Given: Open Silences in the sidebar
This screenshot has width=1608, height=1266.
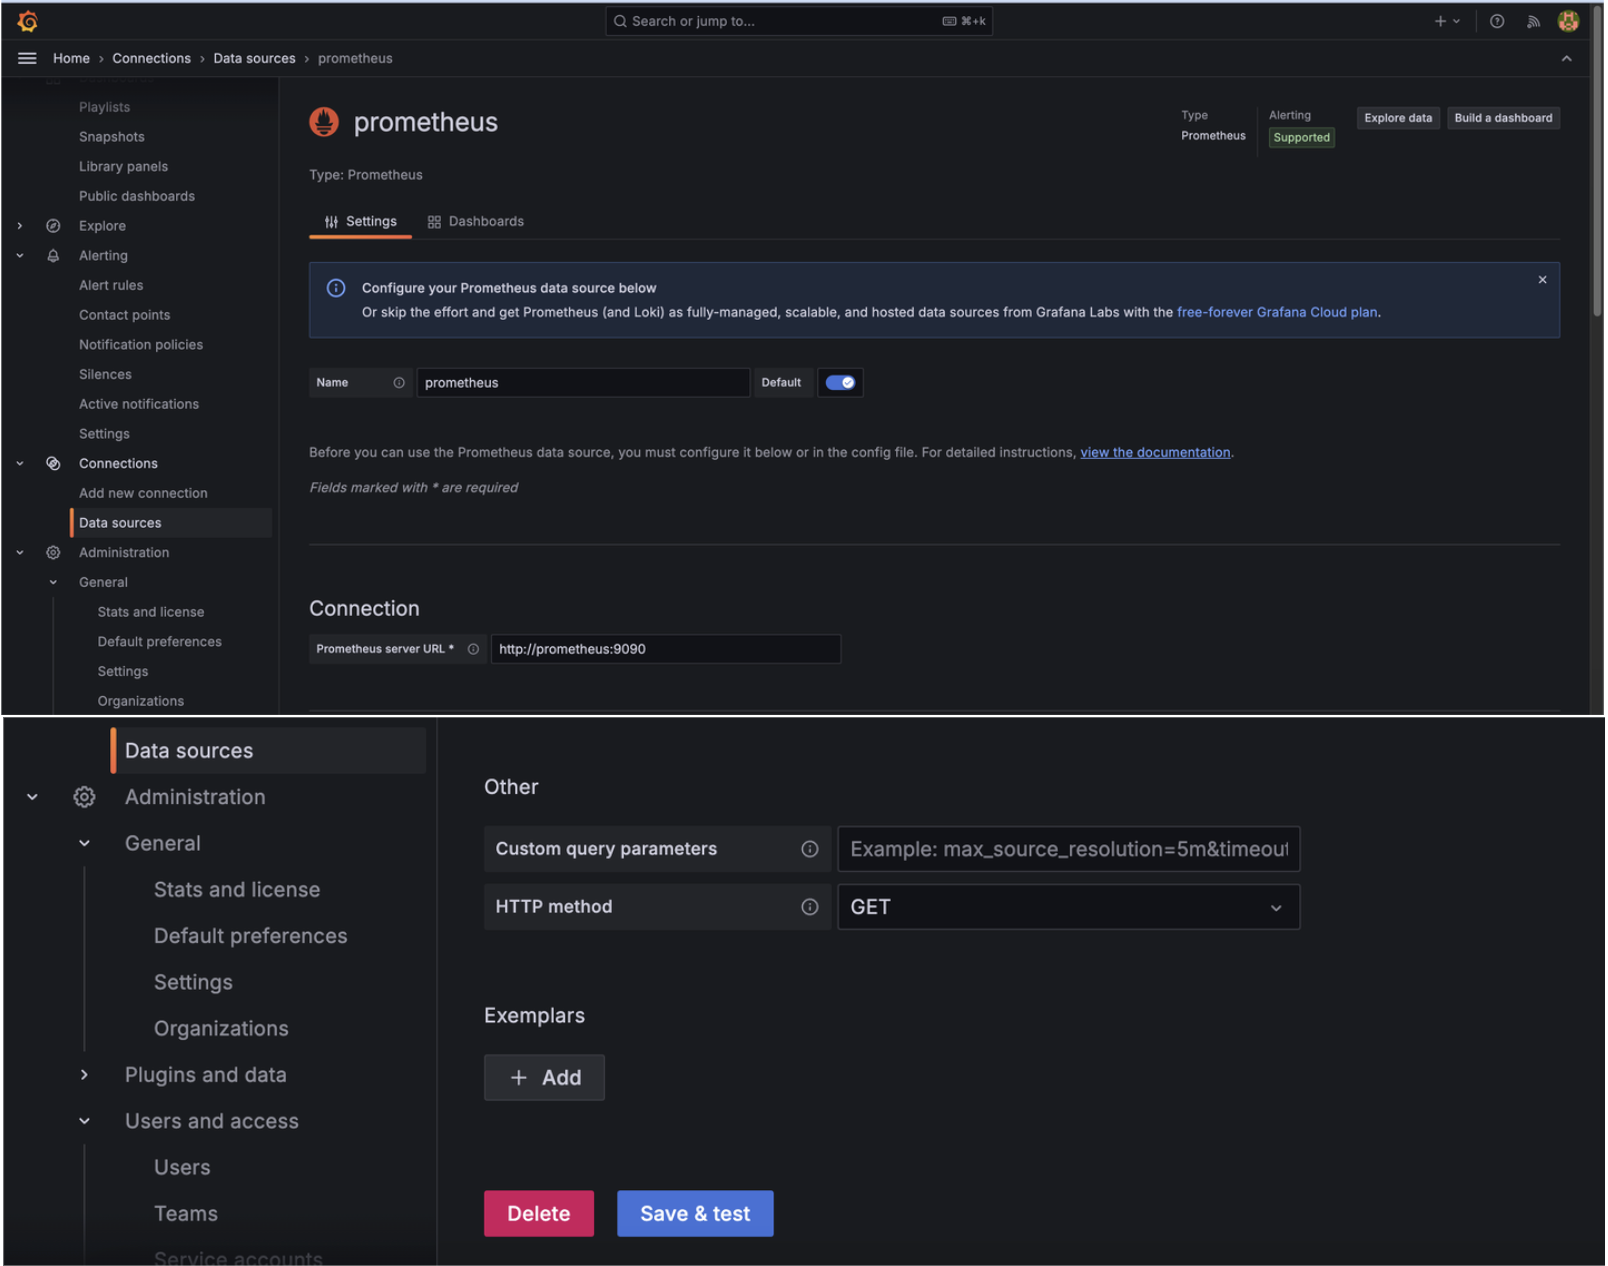Looking at the screenshot, I should [105, 375].
